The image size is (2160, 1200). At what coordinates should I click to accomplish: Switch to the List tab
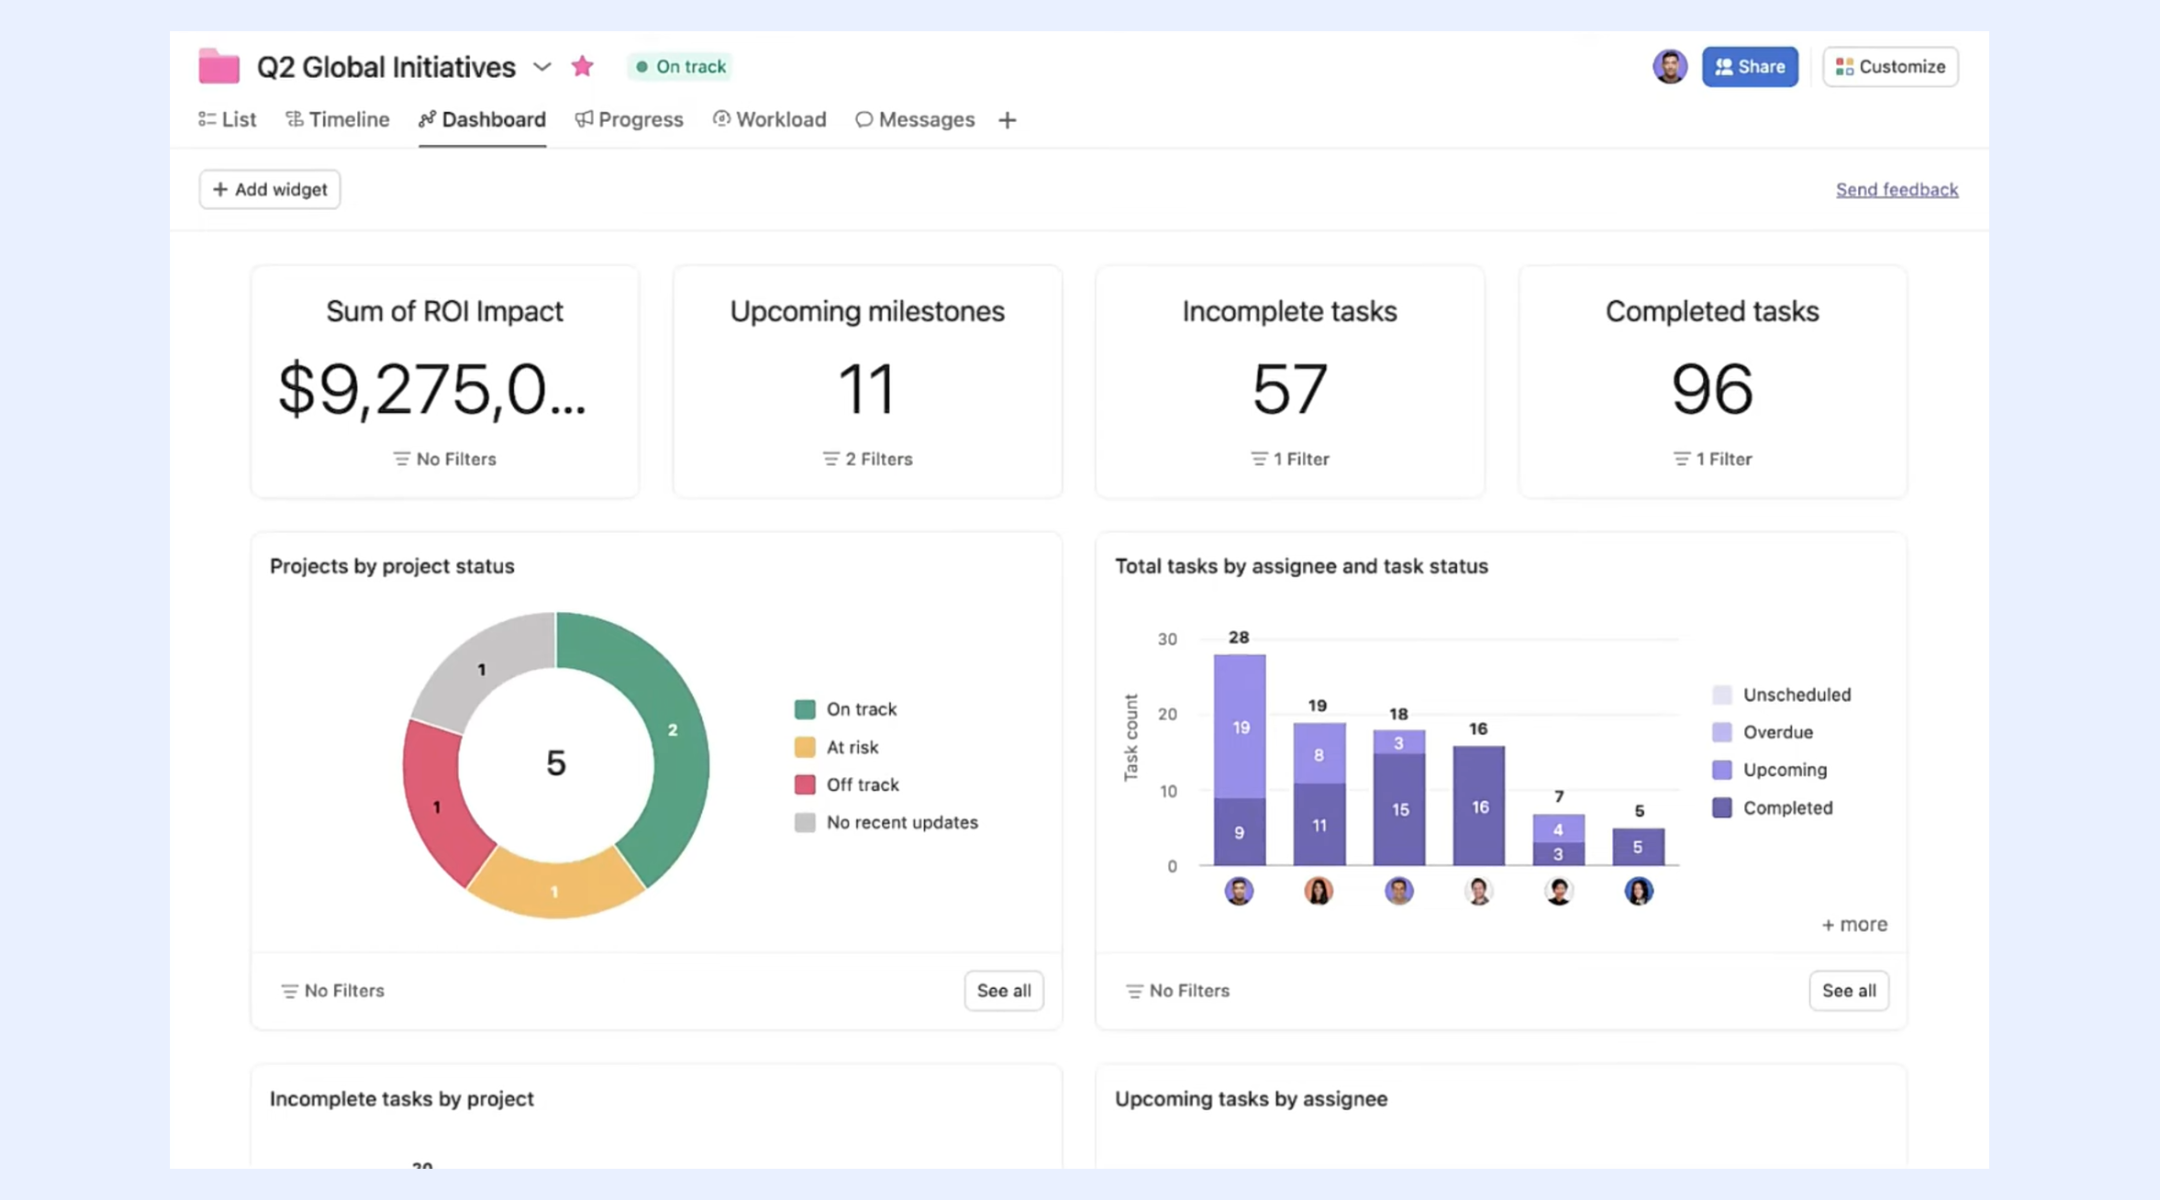[x=227, y=119]
